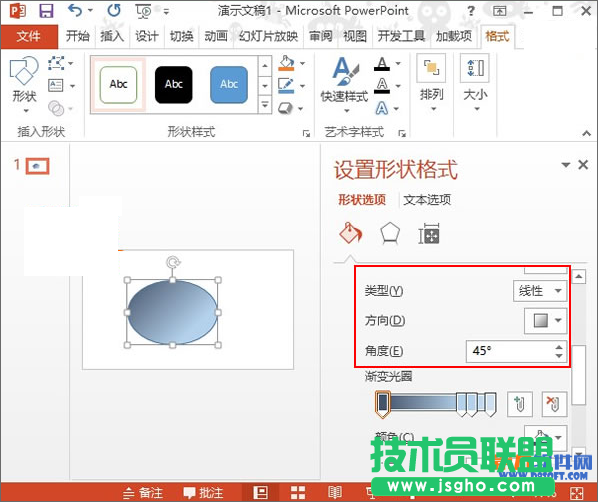Customize Quick Access Toolbar dropdown
The width and height of the screenshot is (598, 502).
coord(166,12)
